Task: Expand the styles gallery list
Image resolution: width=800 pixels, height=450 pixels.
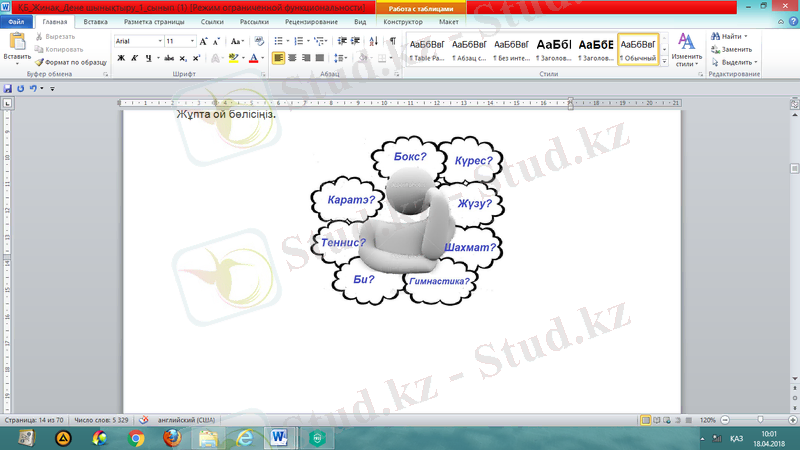Action: pyautogui.click(x=665, y=60)
